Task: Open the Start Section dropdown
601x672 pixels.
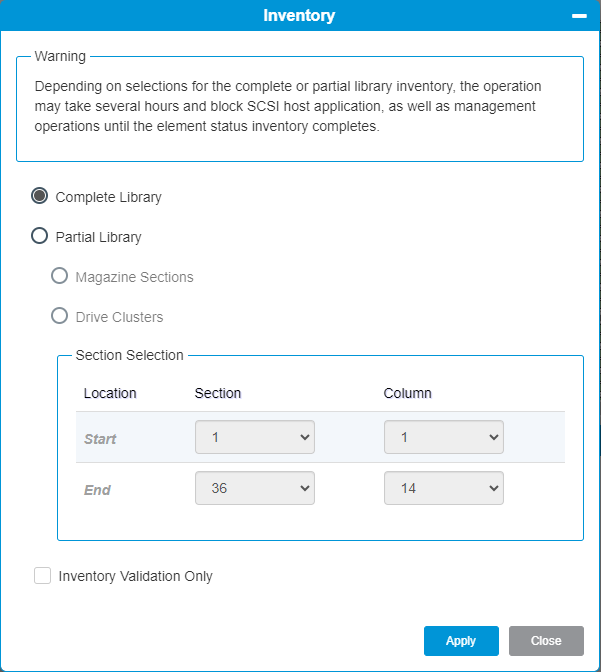Action: [x=255, y=437]
